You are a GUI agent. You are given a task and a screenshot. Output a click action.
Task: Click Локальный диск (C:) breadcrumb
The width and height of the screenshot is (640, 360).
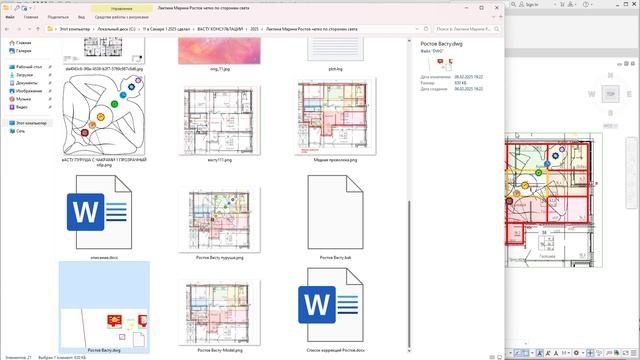[116, 29]
